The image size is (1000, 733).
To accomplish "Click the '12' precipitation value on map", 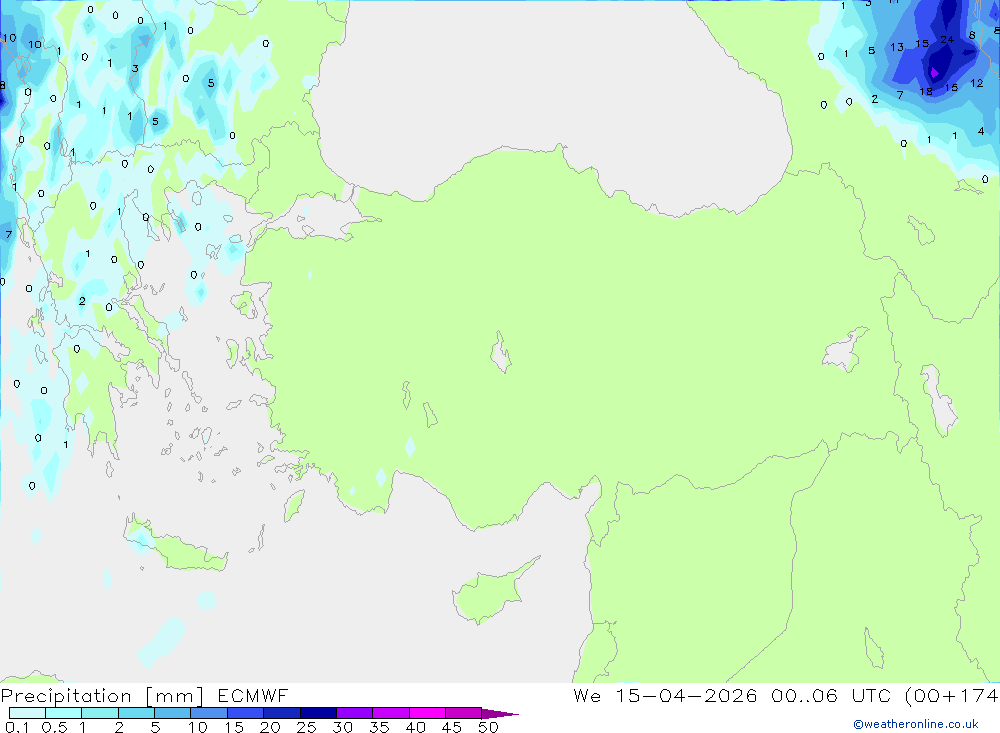I will point(976,84).
